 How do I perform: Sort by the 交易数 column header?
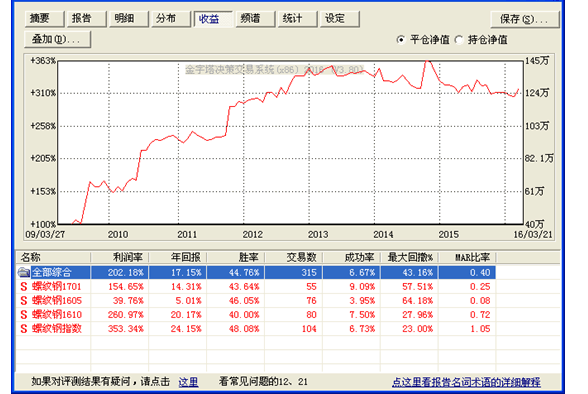294,258
